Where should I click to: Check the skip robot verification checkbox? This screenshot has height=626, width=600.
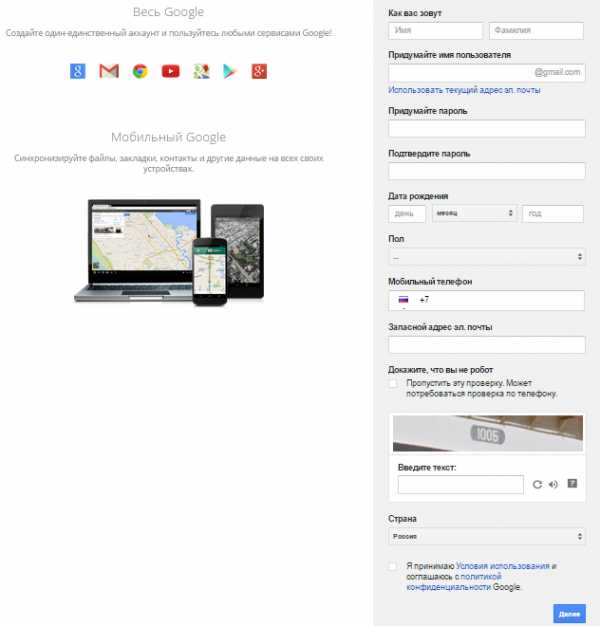pos(393,384)
